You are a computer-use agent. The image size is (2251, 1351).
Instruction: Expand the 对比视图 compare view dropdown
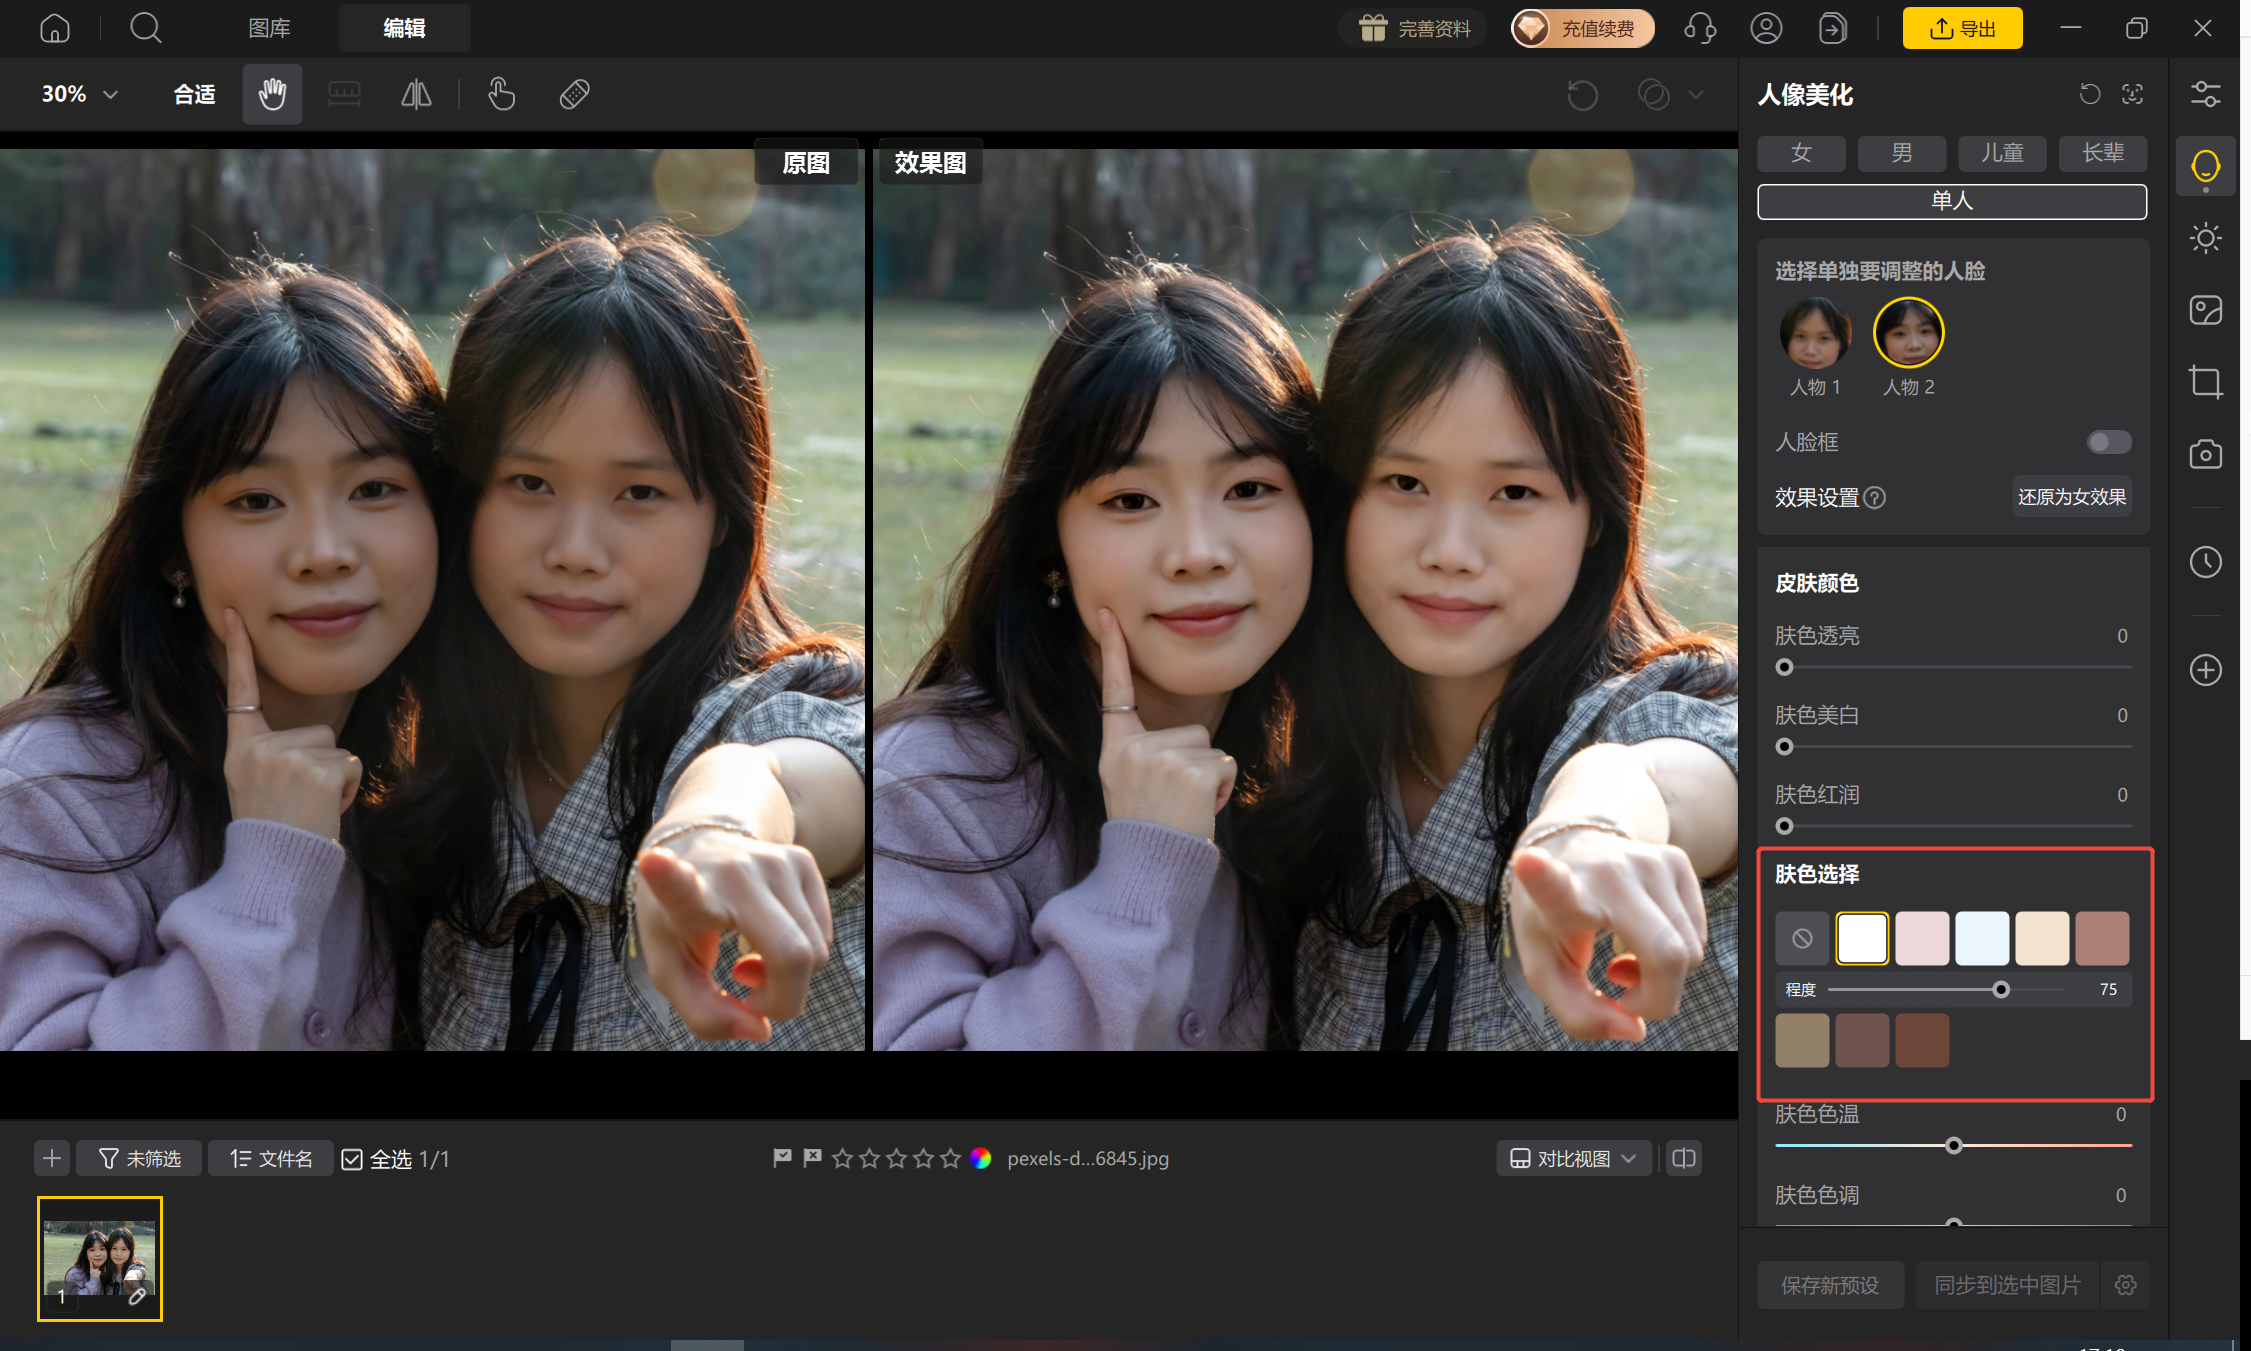point(1573,1159)
